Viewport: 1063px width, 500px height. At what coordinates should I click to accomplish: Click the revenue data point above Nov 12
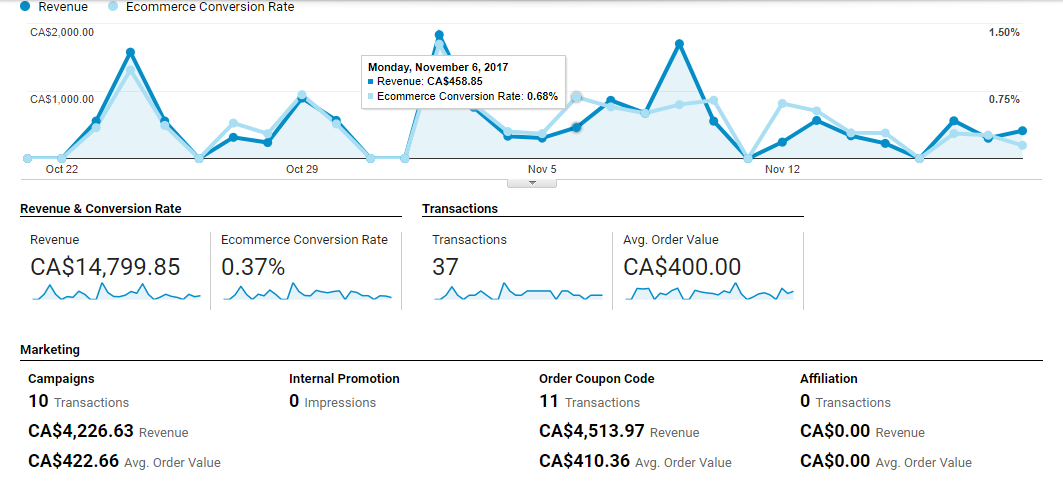[782, 142]
